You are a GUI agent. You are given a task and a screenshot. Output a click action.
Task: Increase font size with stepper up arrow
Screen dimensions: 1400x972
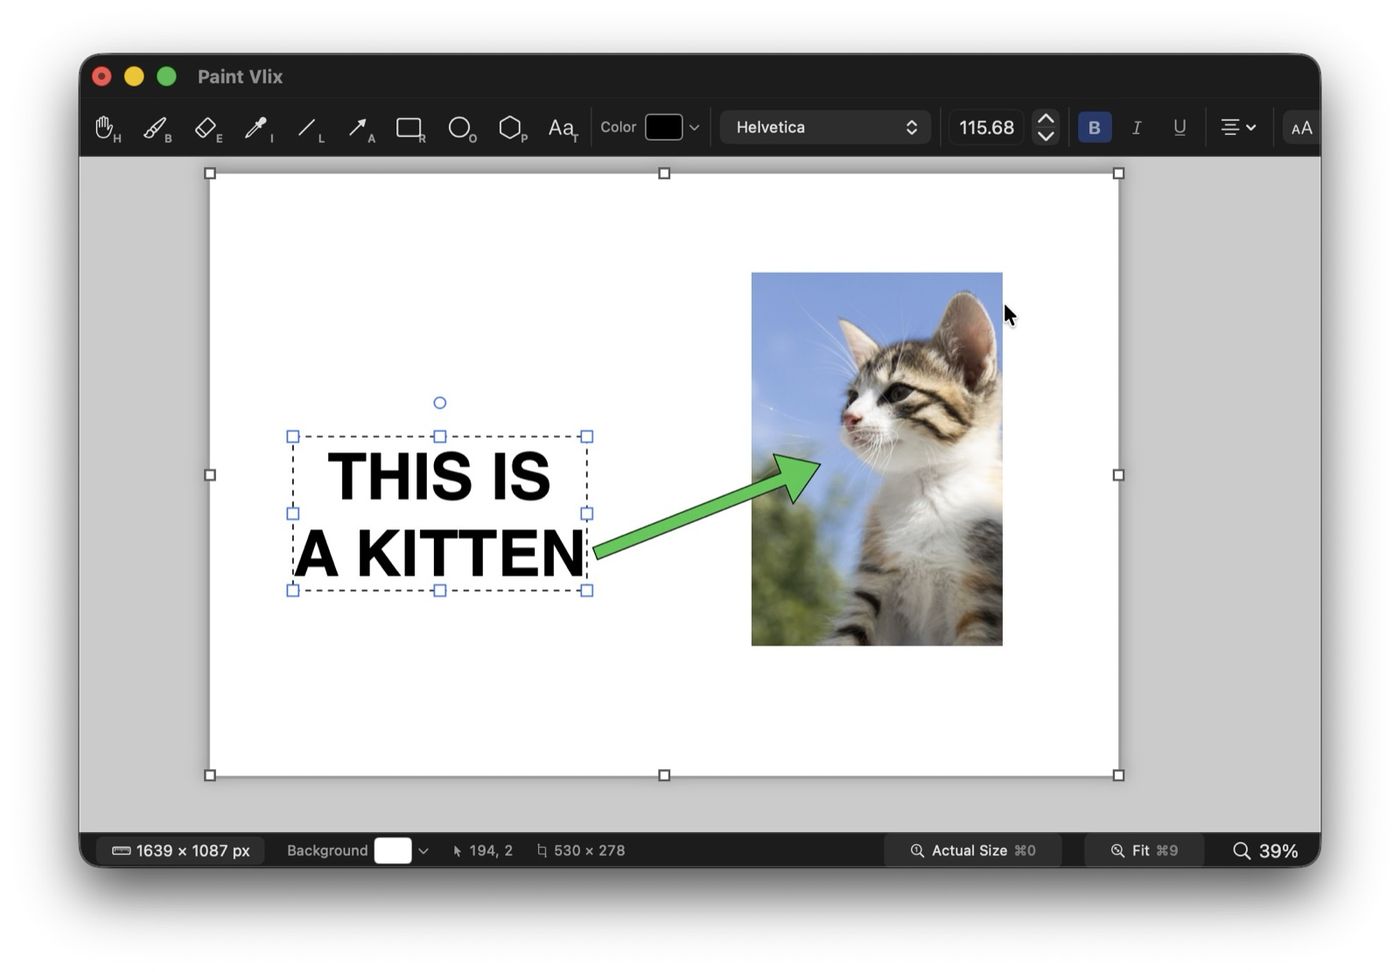pyautogui.click(x=1046, y=119)
